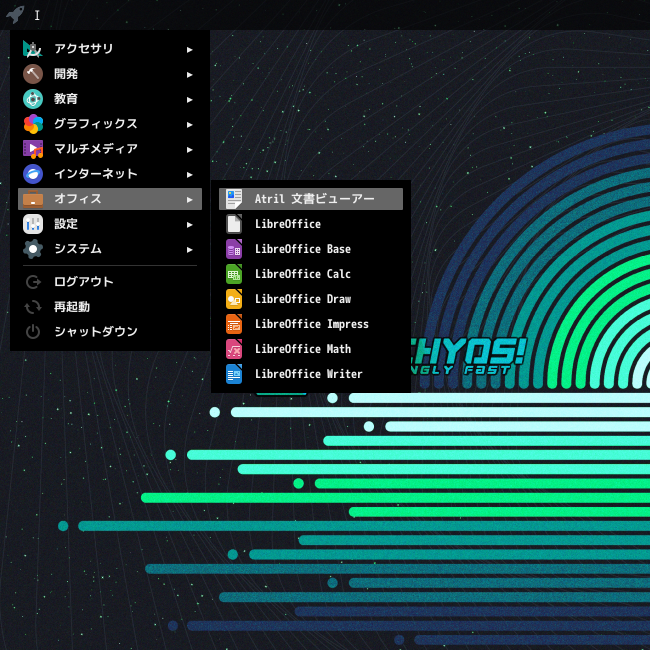Launch LibreOffice Math
This screenshot has height=650, width=650.
pyautogui.click(x=311, y=349)
